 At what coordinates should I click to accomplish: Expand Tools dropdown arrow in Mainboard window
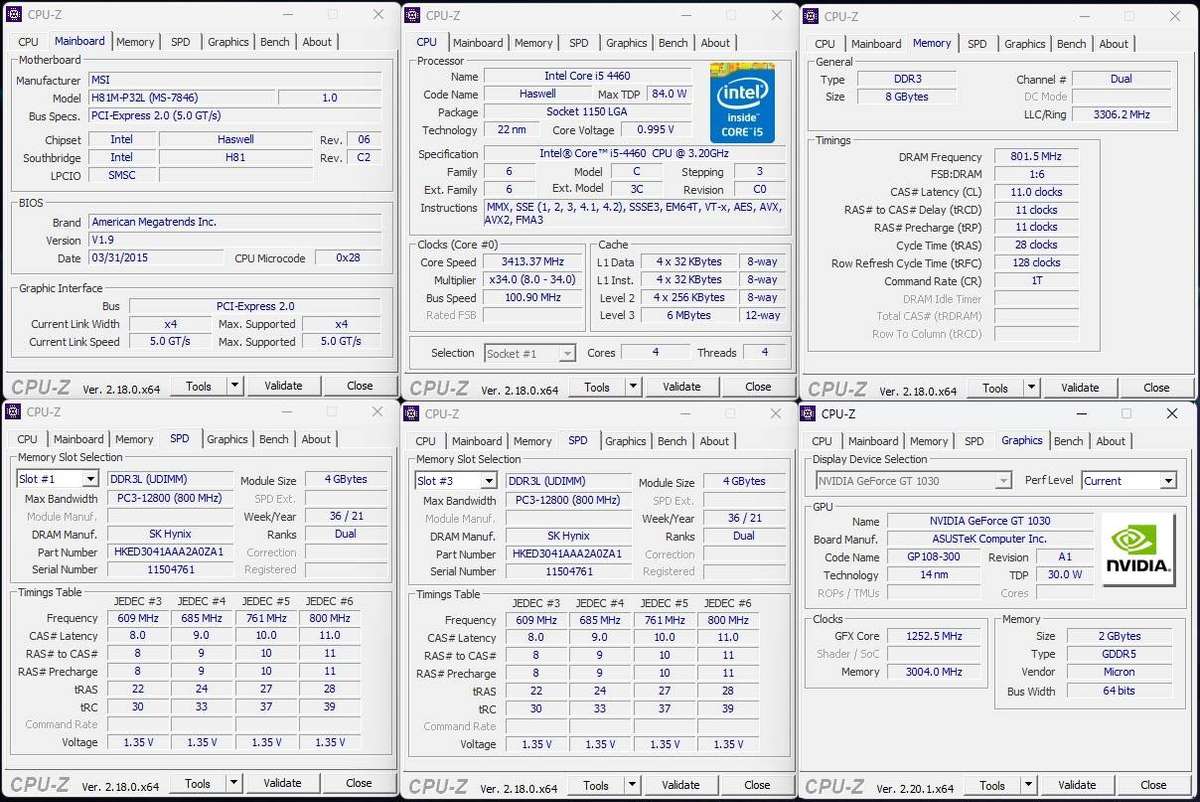pos(235,385)
